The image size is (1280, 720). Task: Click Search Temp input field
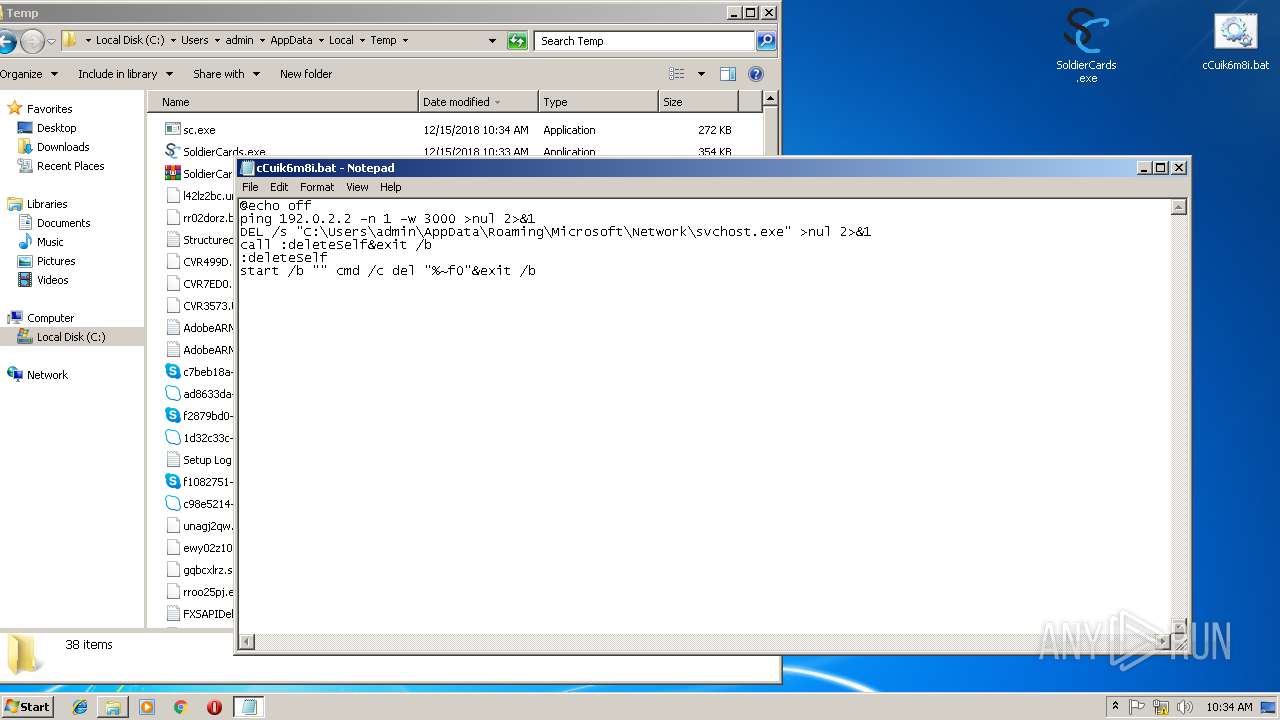(x=645, y=41)
